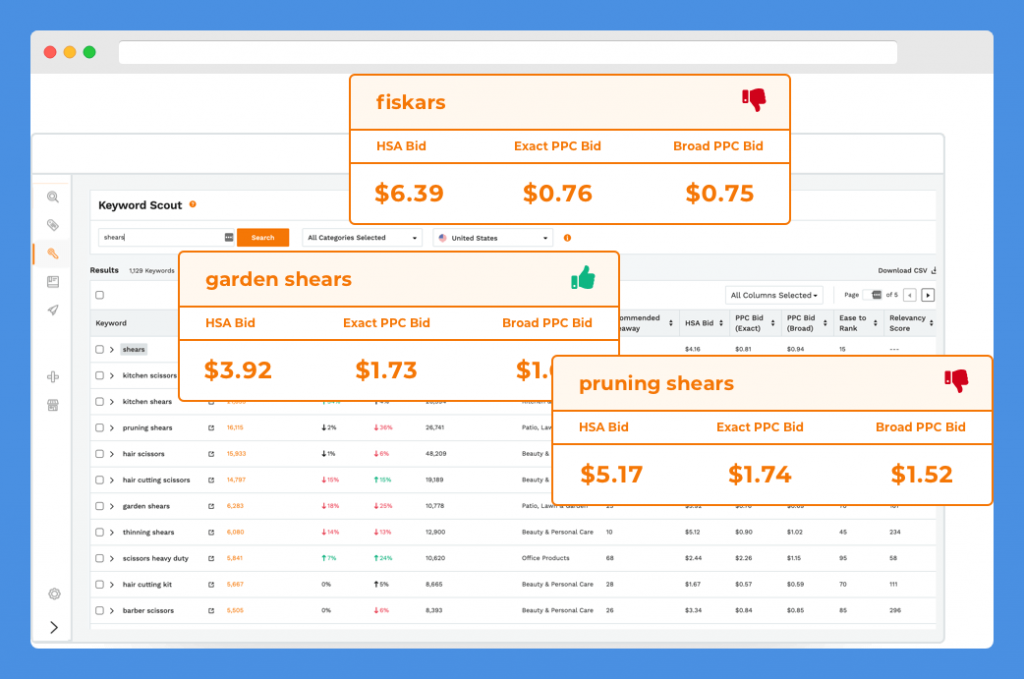1024x679 pixels.
Task: Expand the sidebar with the arrow icon
Action: click(54, 627)
